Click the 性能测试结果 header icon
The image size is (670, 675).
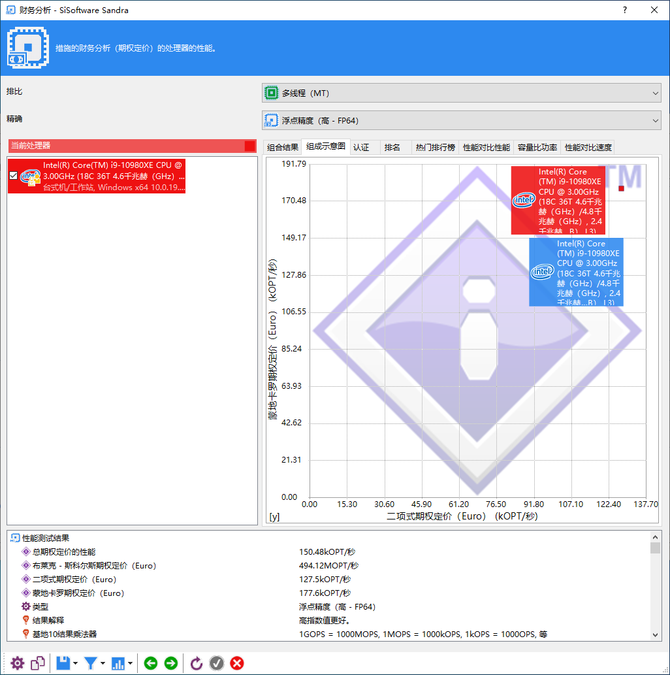[15, 538]
